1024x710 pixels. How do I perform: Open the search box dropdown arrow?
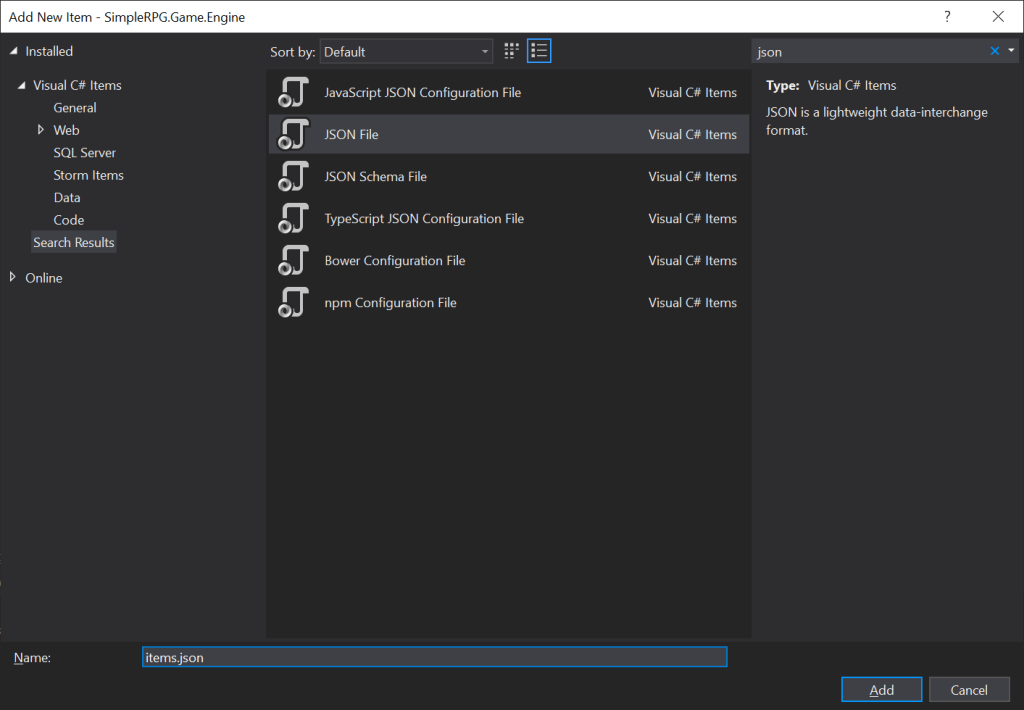click(x=1011, y=51)
